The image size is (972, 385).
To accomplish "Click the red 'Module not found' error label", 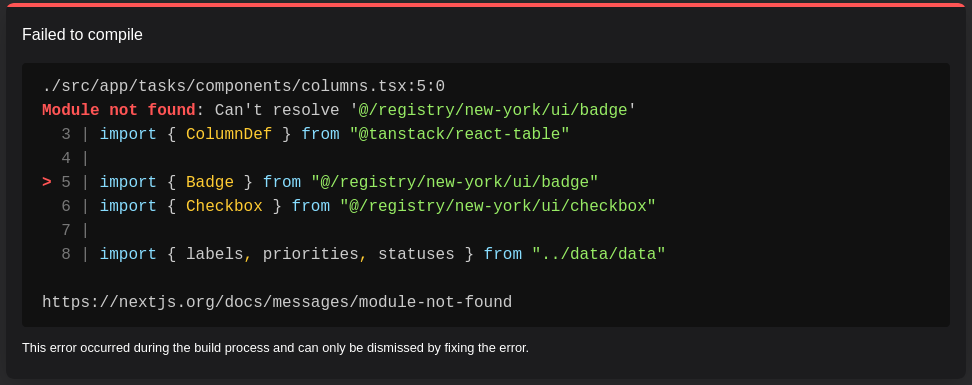I will tap(119, 110).
